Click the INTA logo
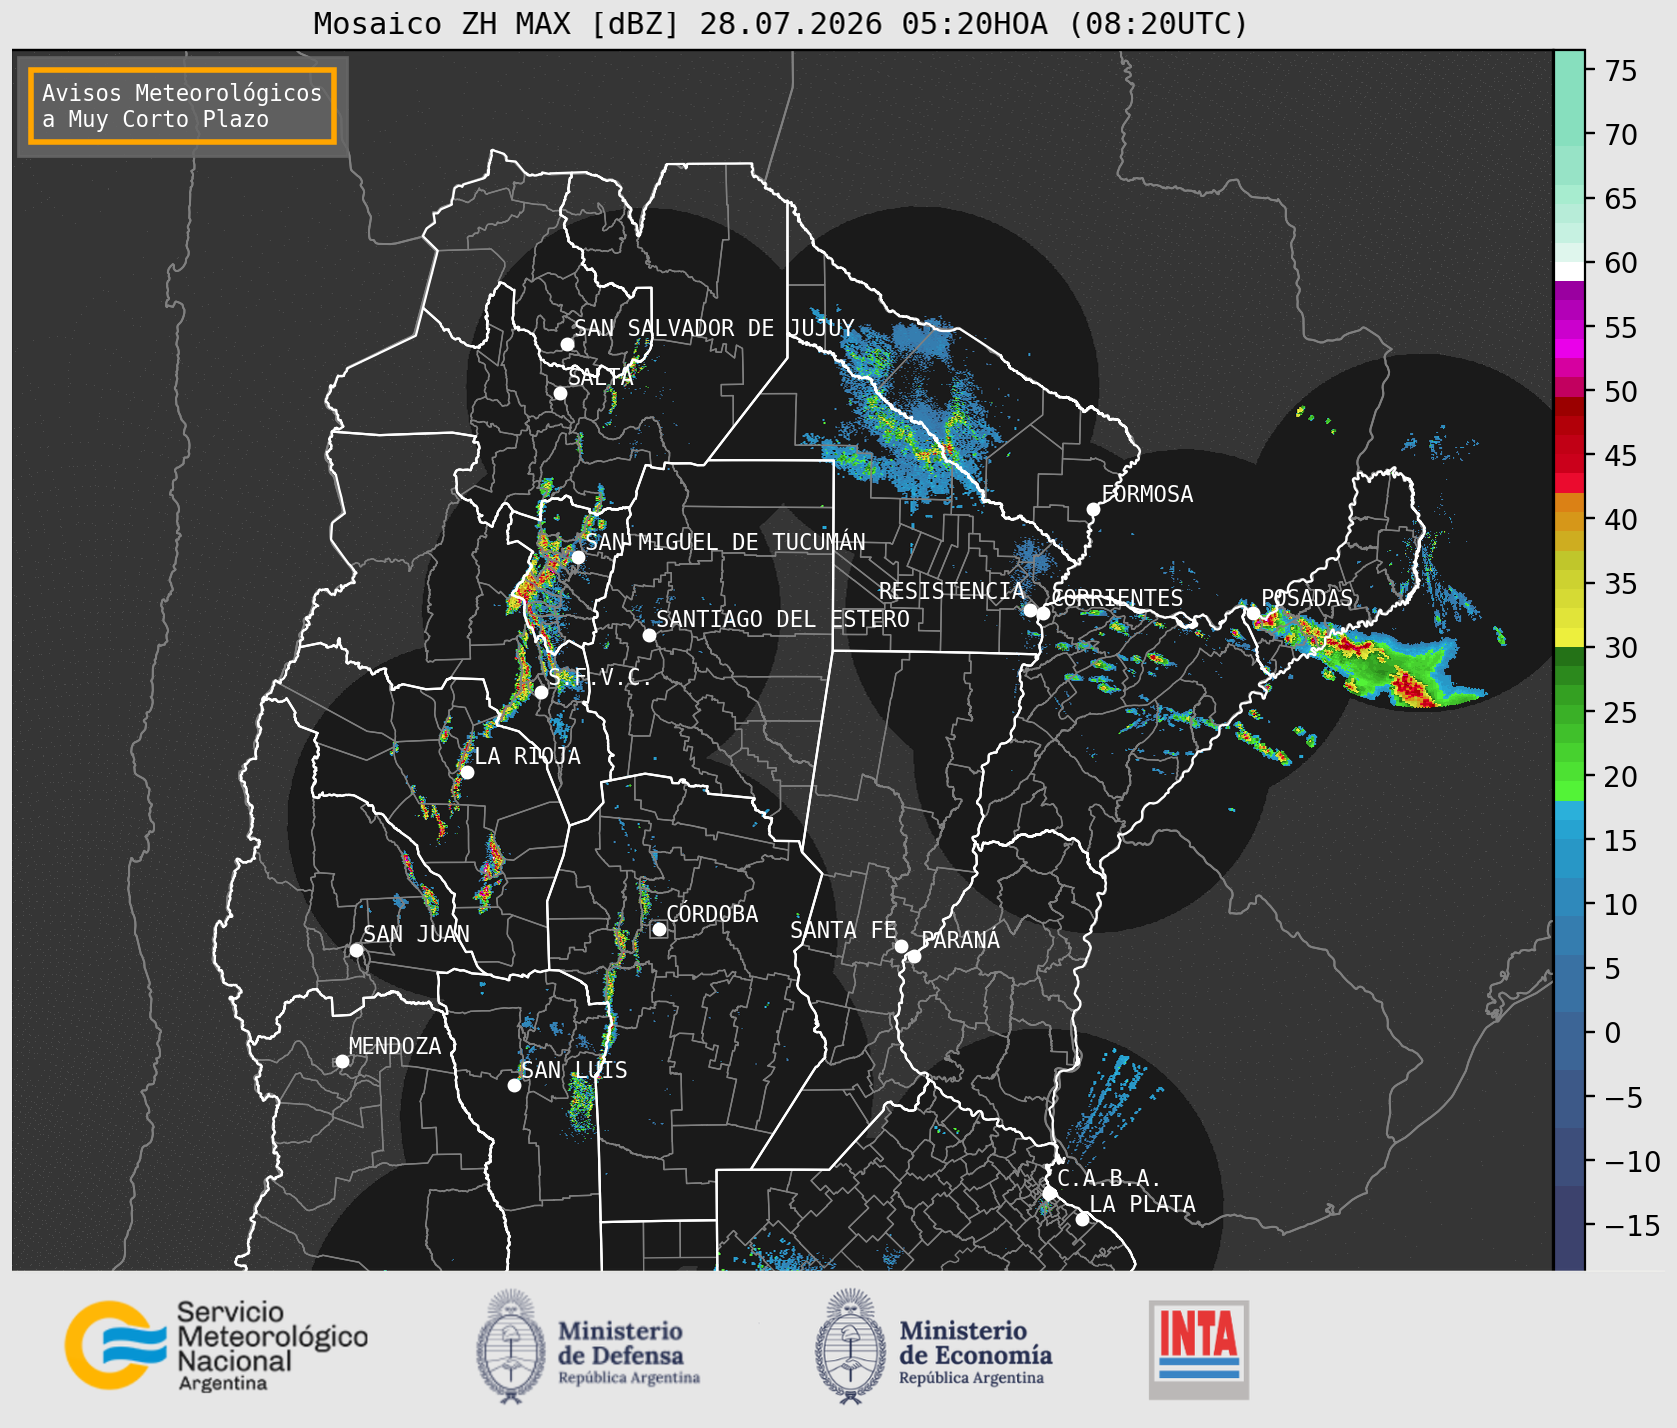The image size is (1677, 1428). click(x=1199, y=1349)
